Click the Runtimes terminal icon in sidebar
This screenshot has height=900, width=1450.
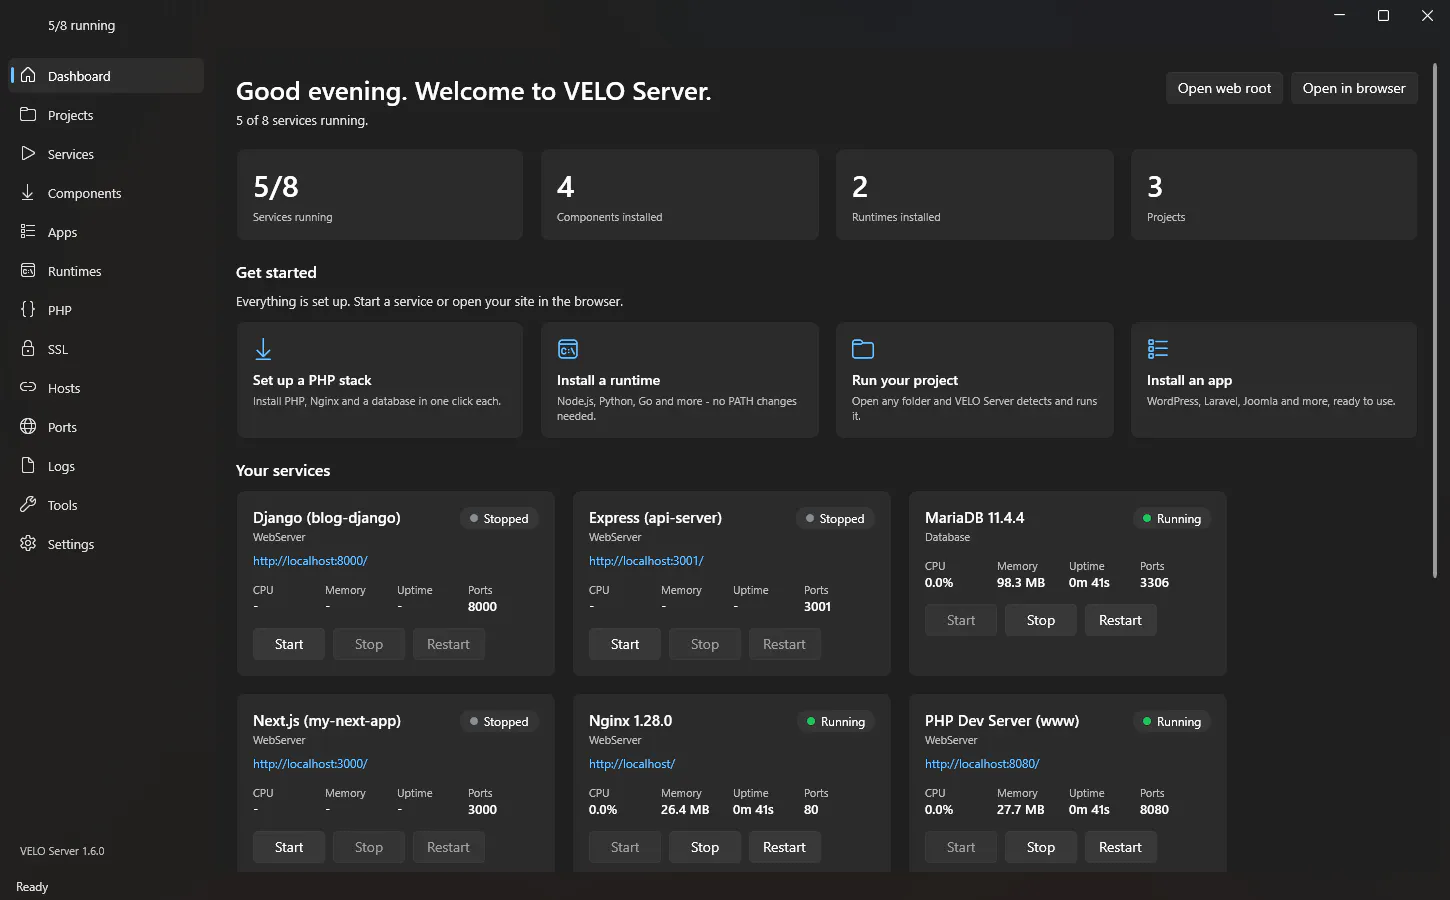[x=28, y=271]
